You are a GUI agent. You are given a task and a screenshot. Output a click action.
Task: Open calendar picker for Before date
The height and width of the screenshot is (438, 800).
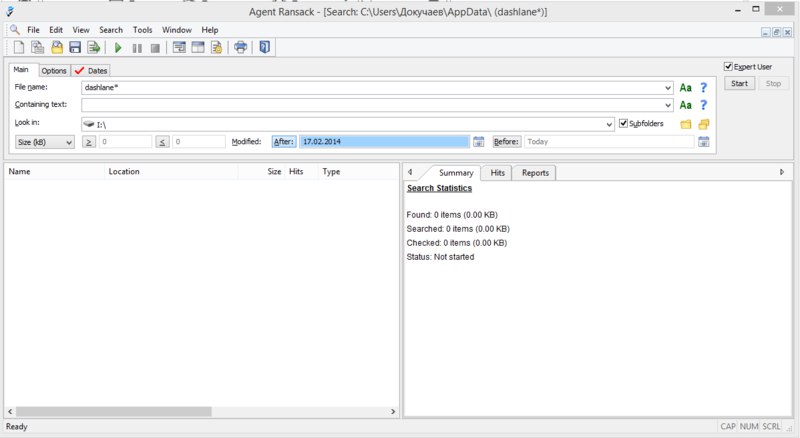[x=704, y=142]
